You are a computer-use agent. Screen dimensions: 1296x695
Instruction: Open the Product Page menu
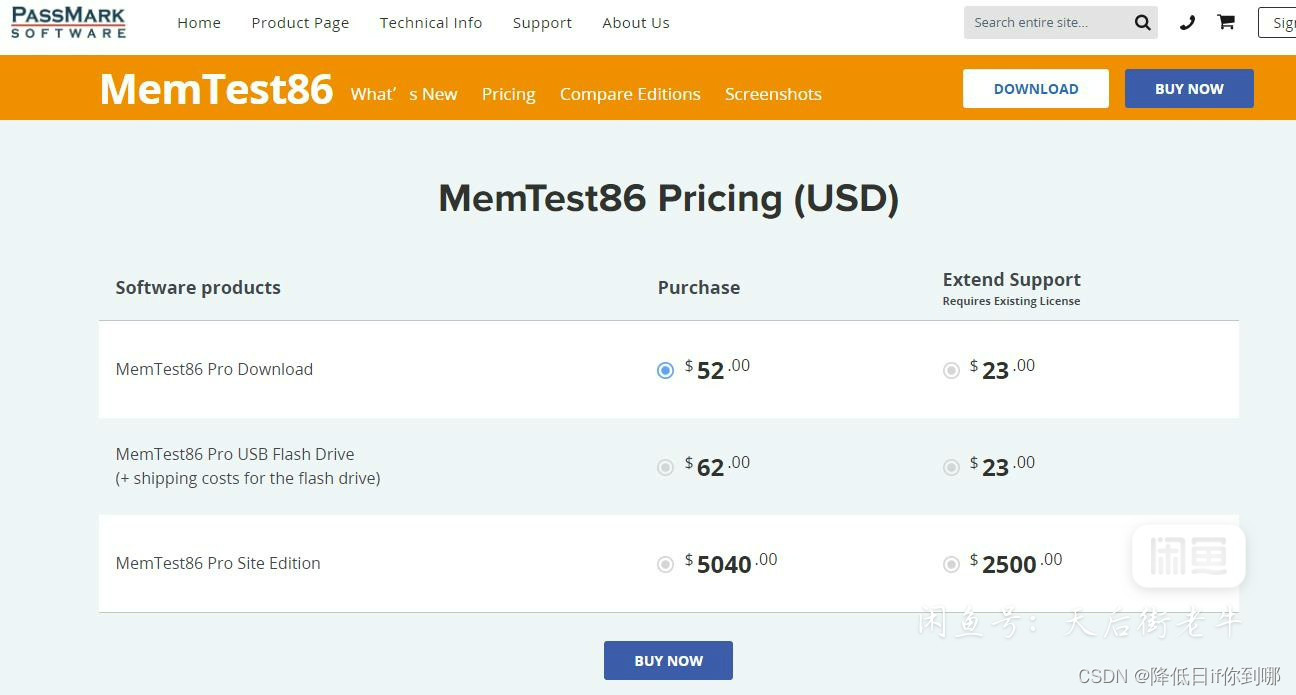(300, 23)
